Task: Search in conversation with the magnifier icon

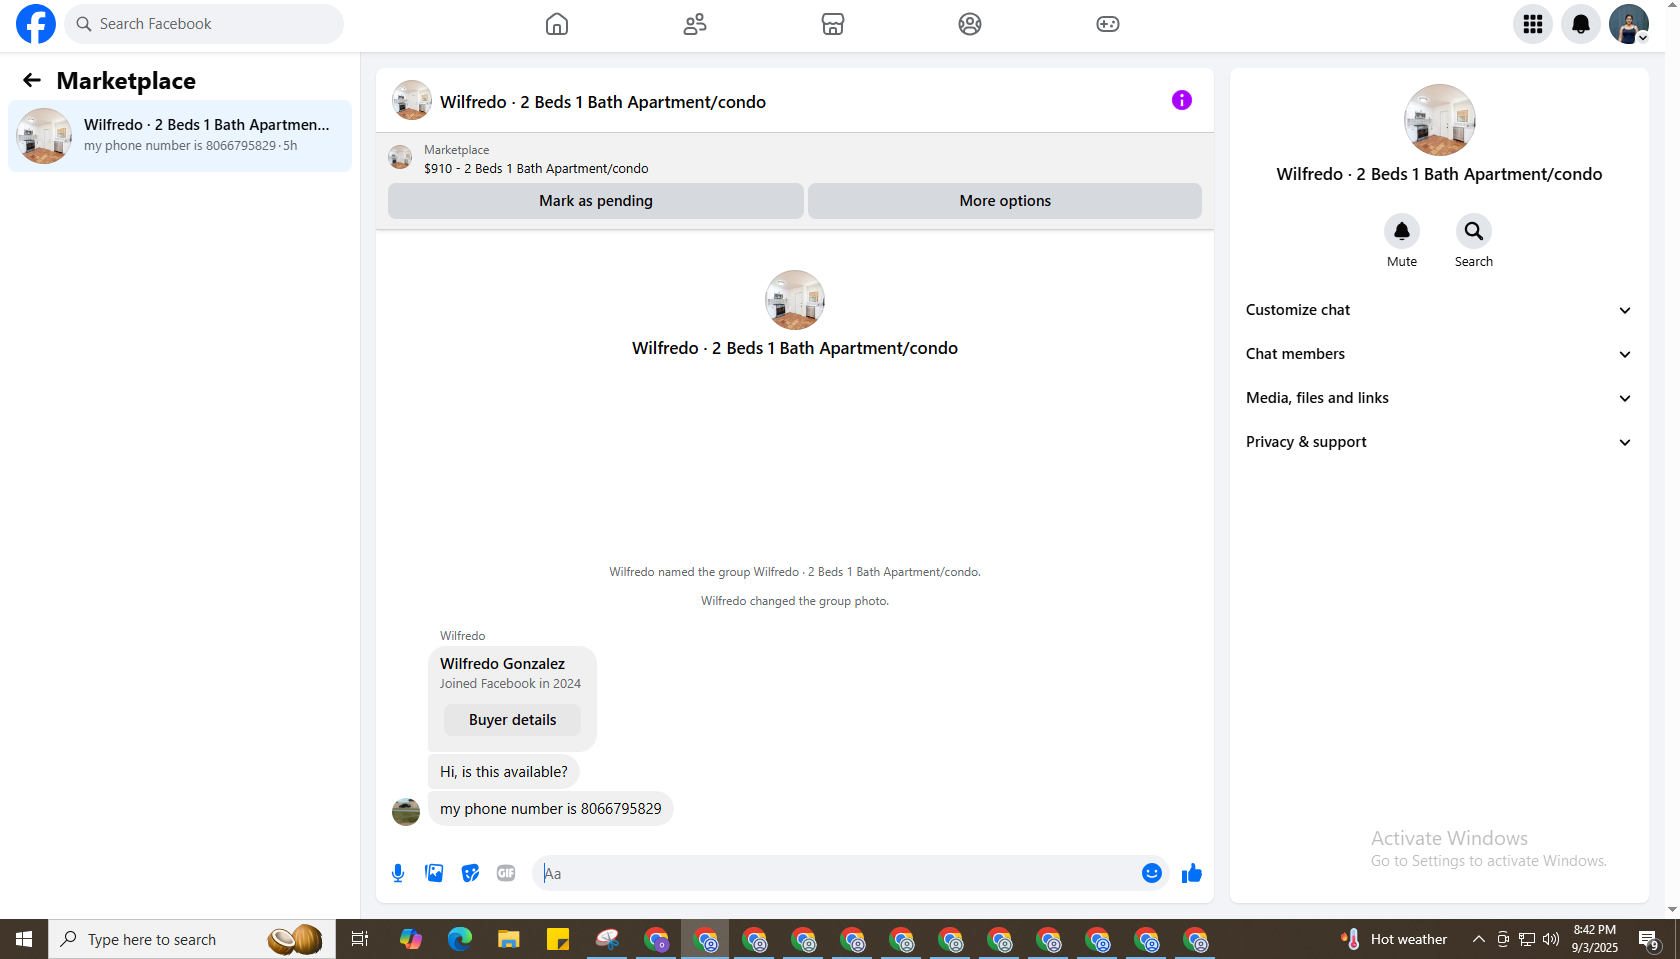Action: point(1474,231)
